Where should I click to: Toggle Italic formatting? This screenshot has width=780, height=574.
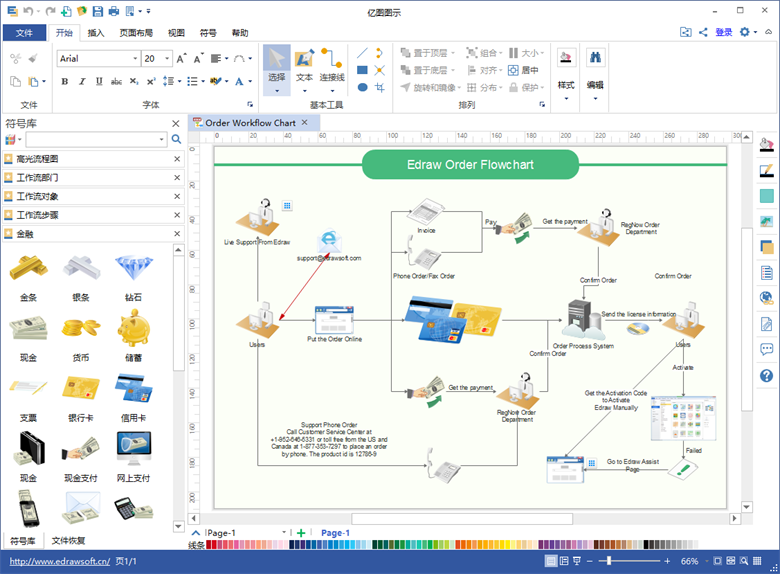(82, 81)
